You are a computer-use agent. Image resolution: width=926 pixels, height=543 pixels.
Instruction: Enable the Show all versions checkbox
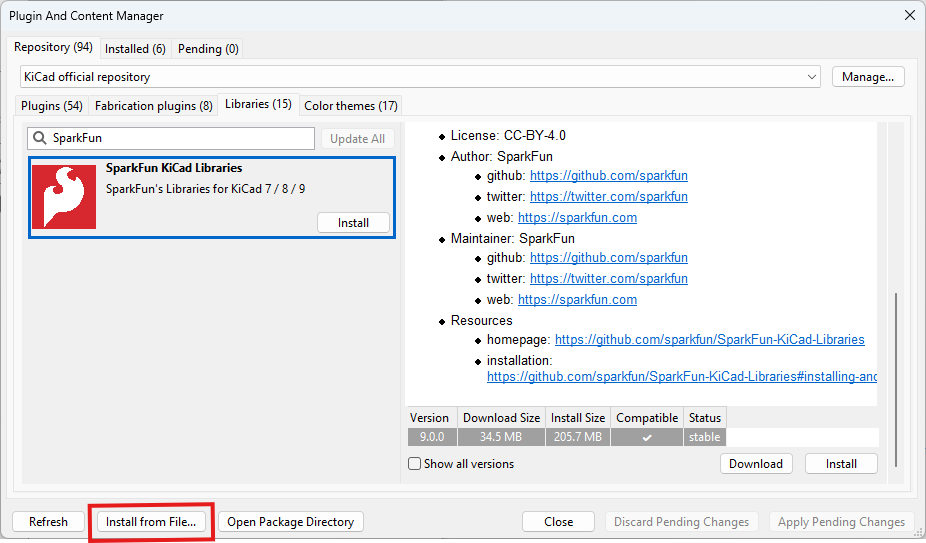click(x=415, y=464)
